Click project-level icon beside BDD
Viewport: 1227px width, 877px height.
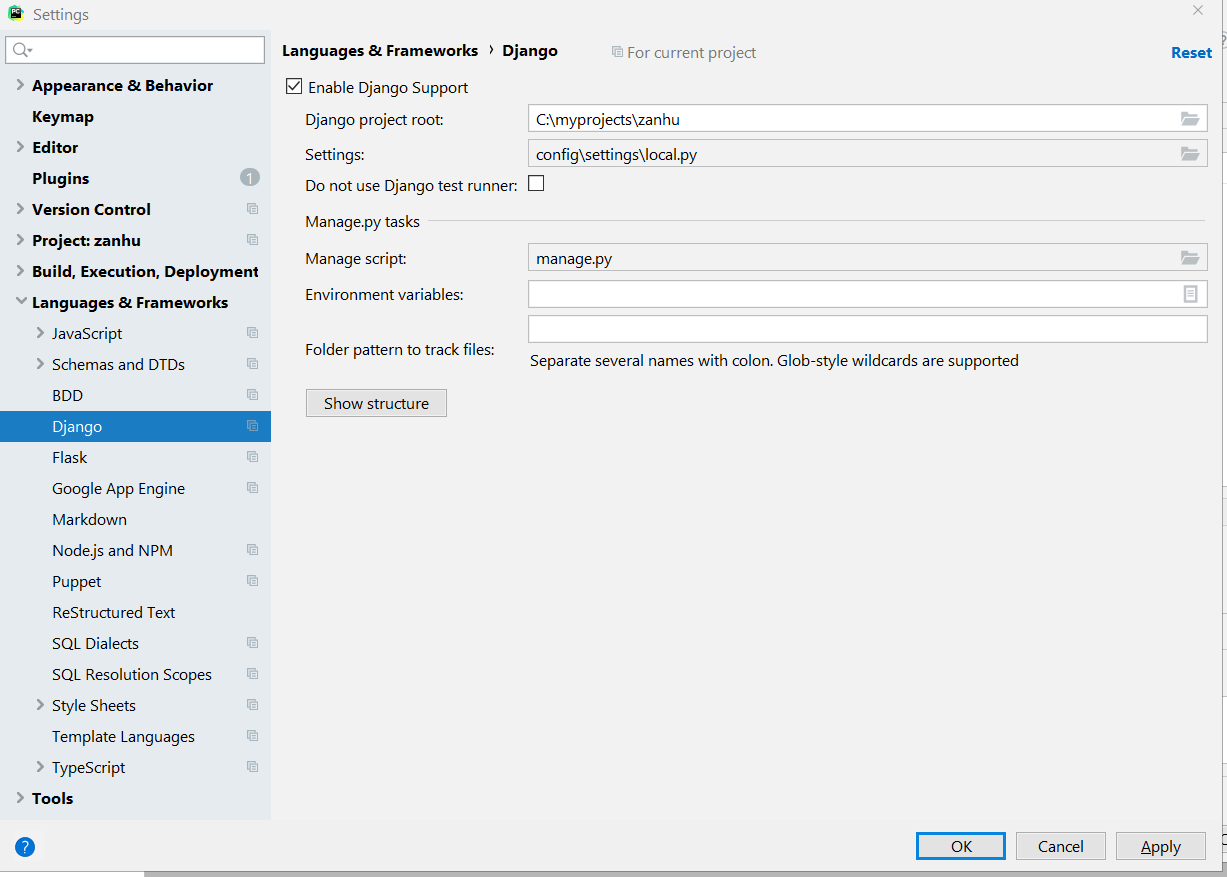[252, 395]
